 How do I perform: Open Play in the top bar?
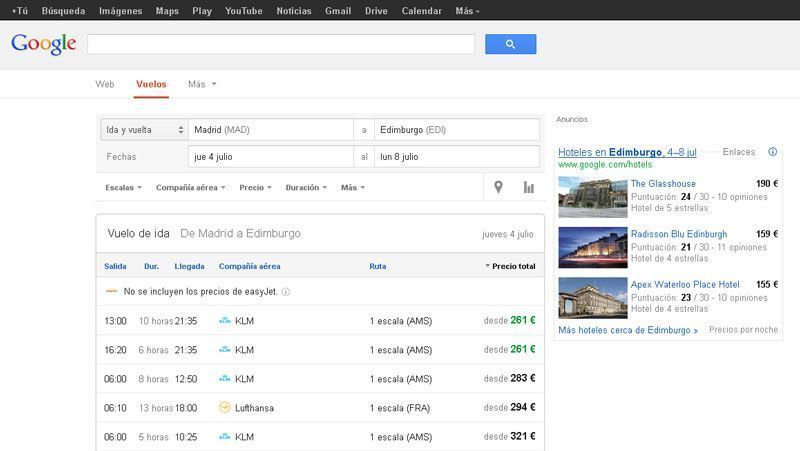(x=202, y=11)
